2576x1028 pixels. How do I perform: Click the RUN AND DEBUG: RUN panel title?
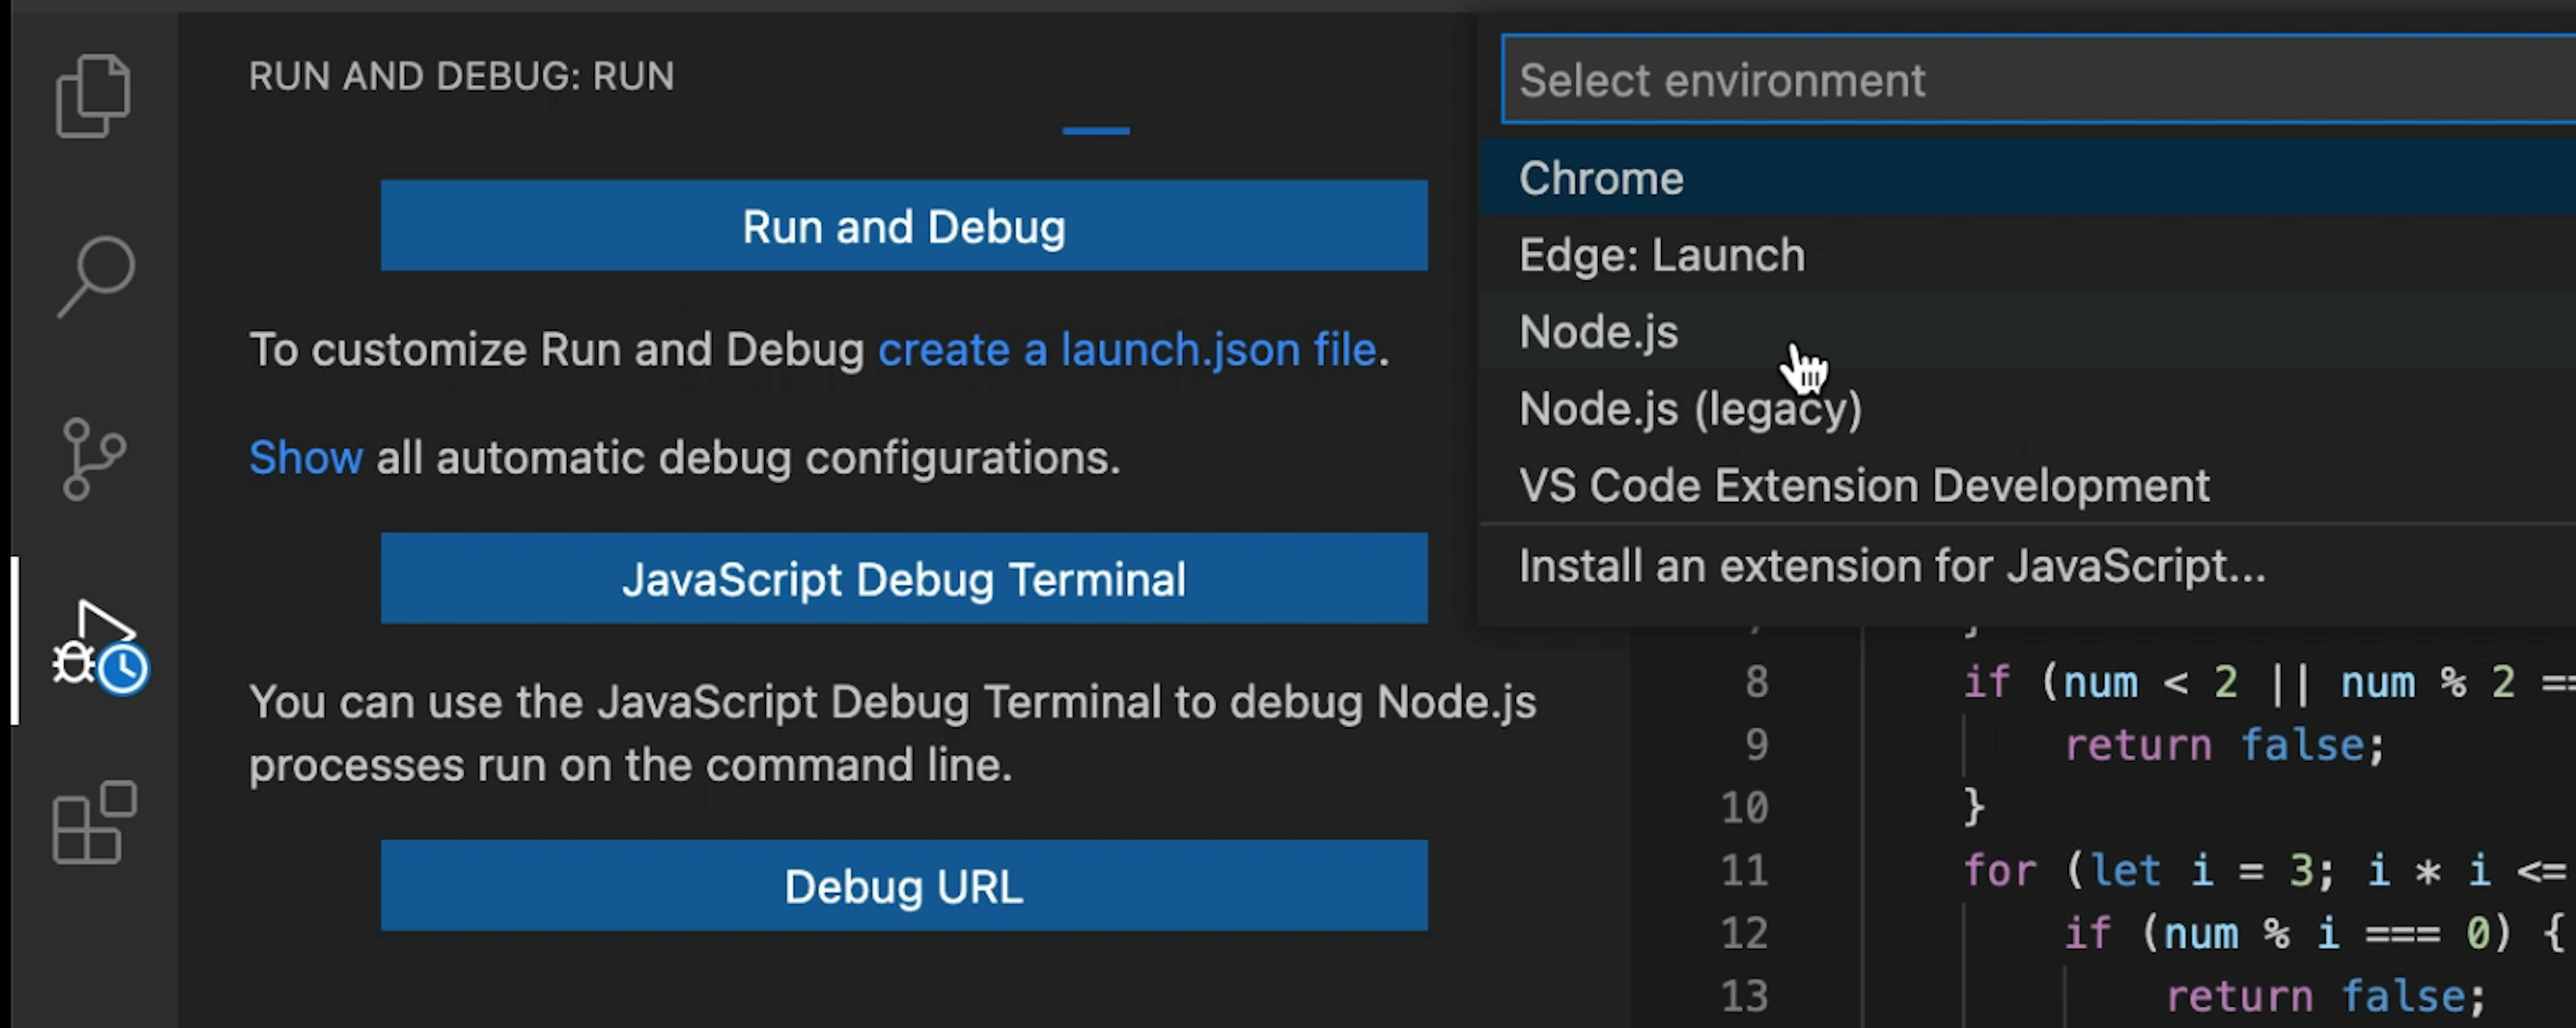tap(461, 76)
